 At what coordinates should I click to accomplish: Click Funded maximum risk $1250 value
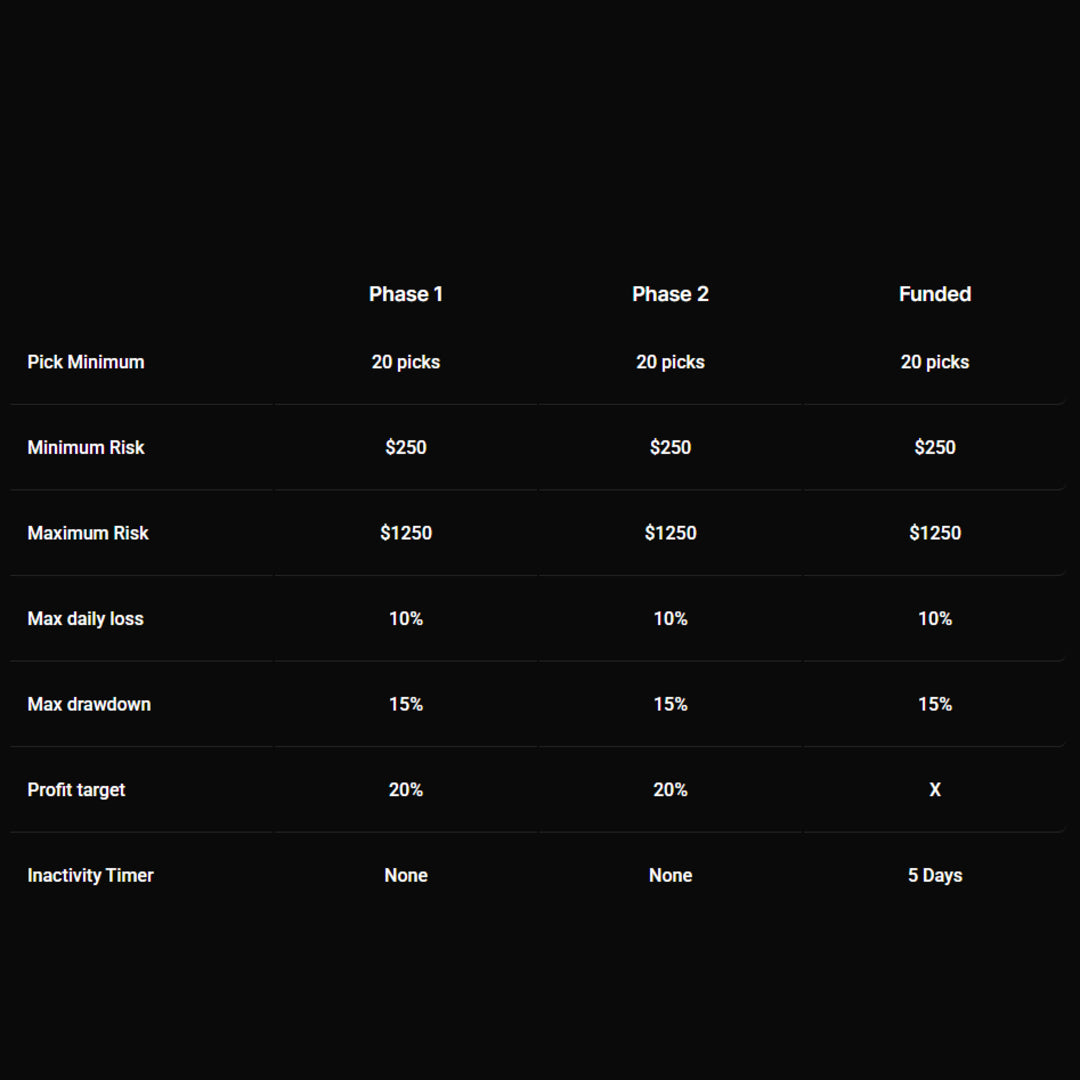[935, 533]
